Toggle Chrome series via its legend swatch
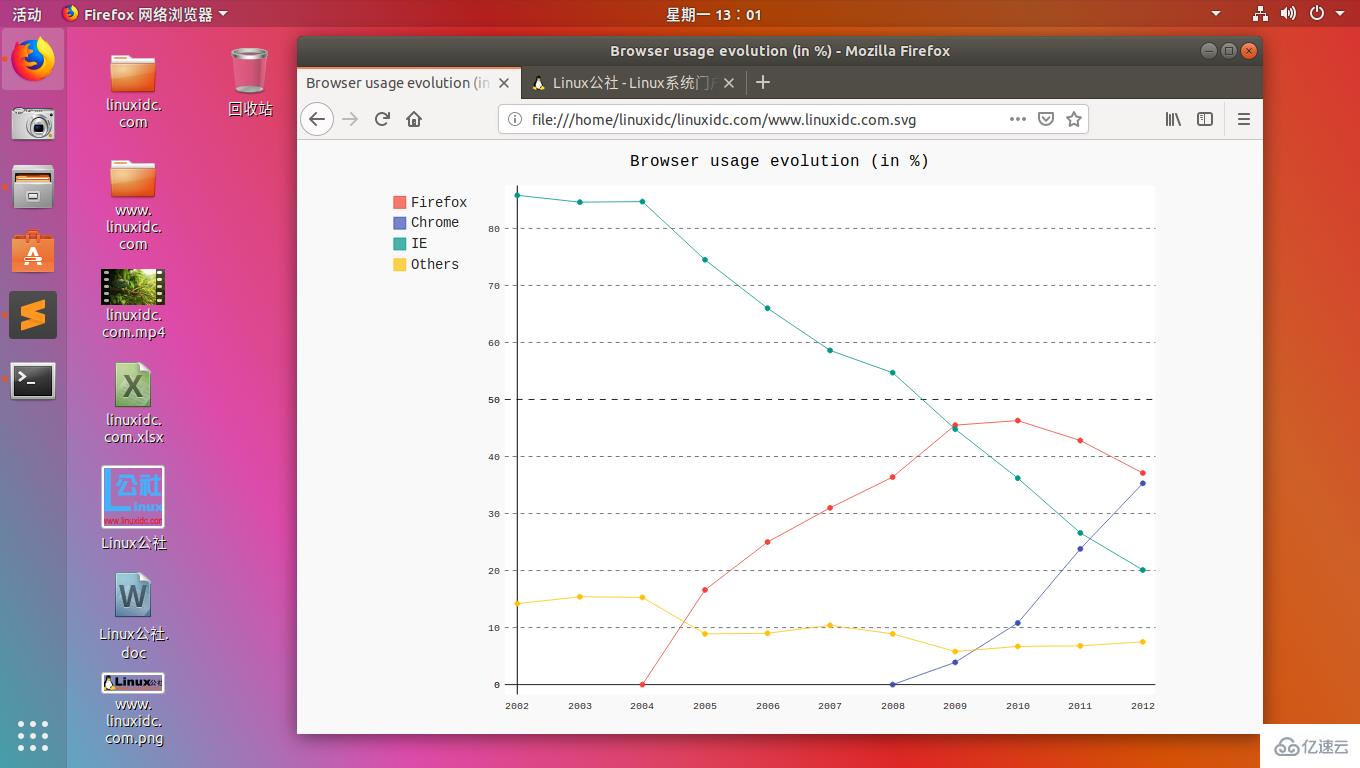The width and height of the screenshot is (1360, 768). point(400,223)
